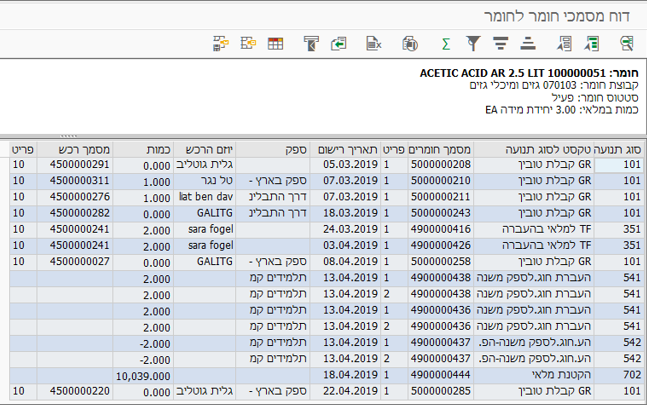
Task: Click material document 4900000444
Action: point(440,375)
